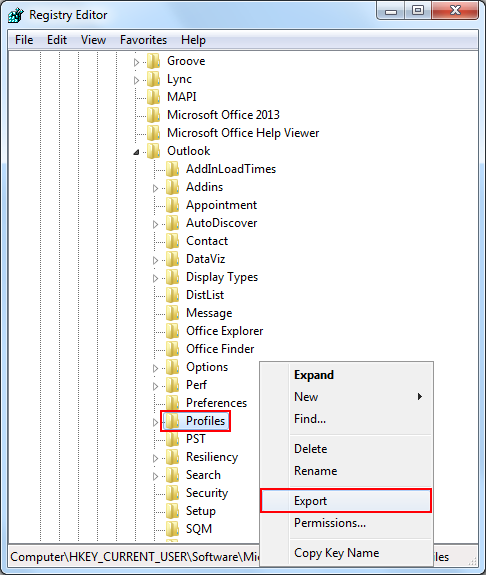Select the Outlook folder icon
This screenshot has height=575, width=486.
(153, 151)
